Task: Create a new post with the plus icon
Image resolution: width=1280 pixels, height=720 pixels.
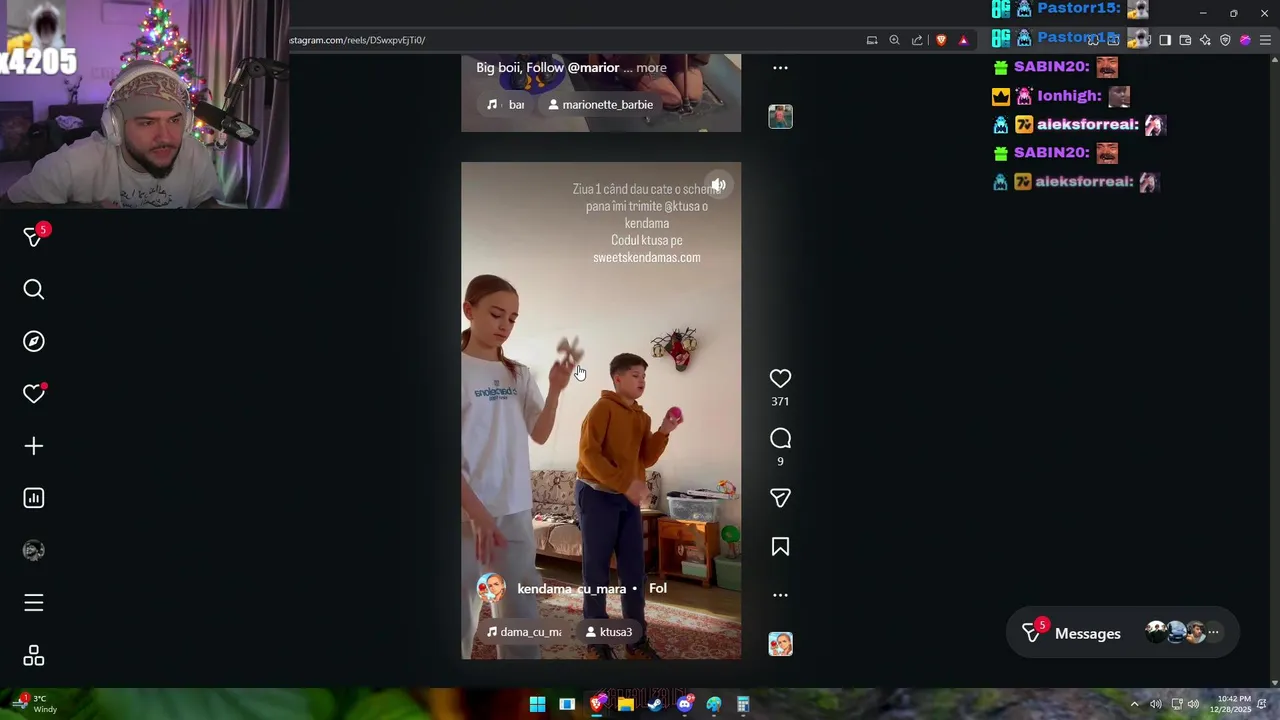Action: 34,446
